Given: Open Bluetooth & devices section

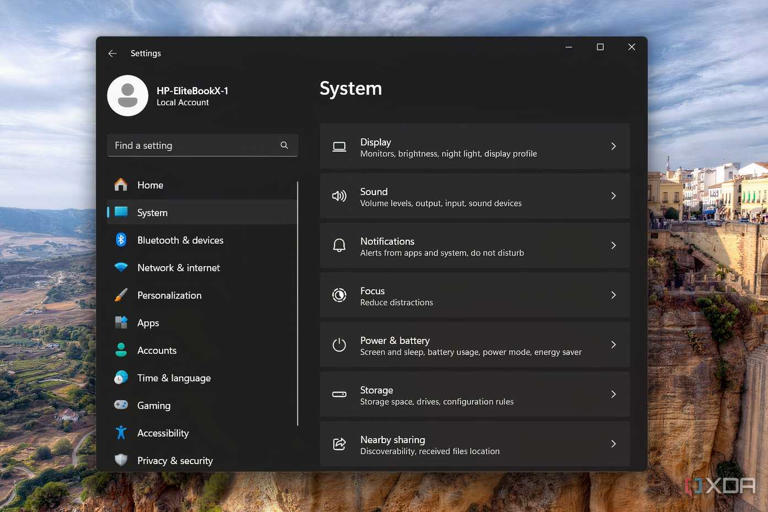Looking at the screenshot, I should click(x=201, y=240).
